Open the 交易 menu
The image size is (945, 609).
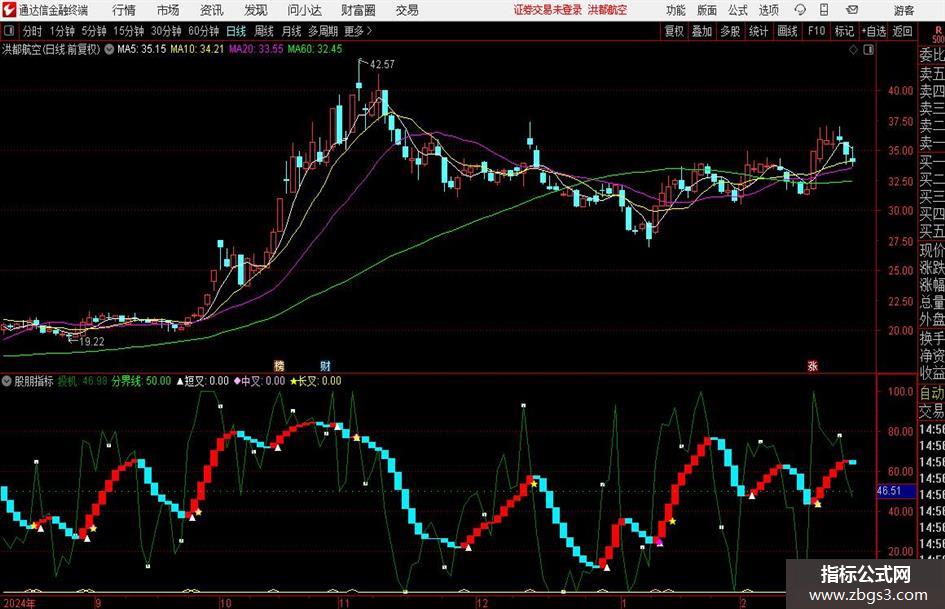point(407,10)
